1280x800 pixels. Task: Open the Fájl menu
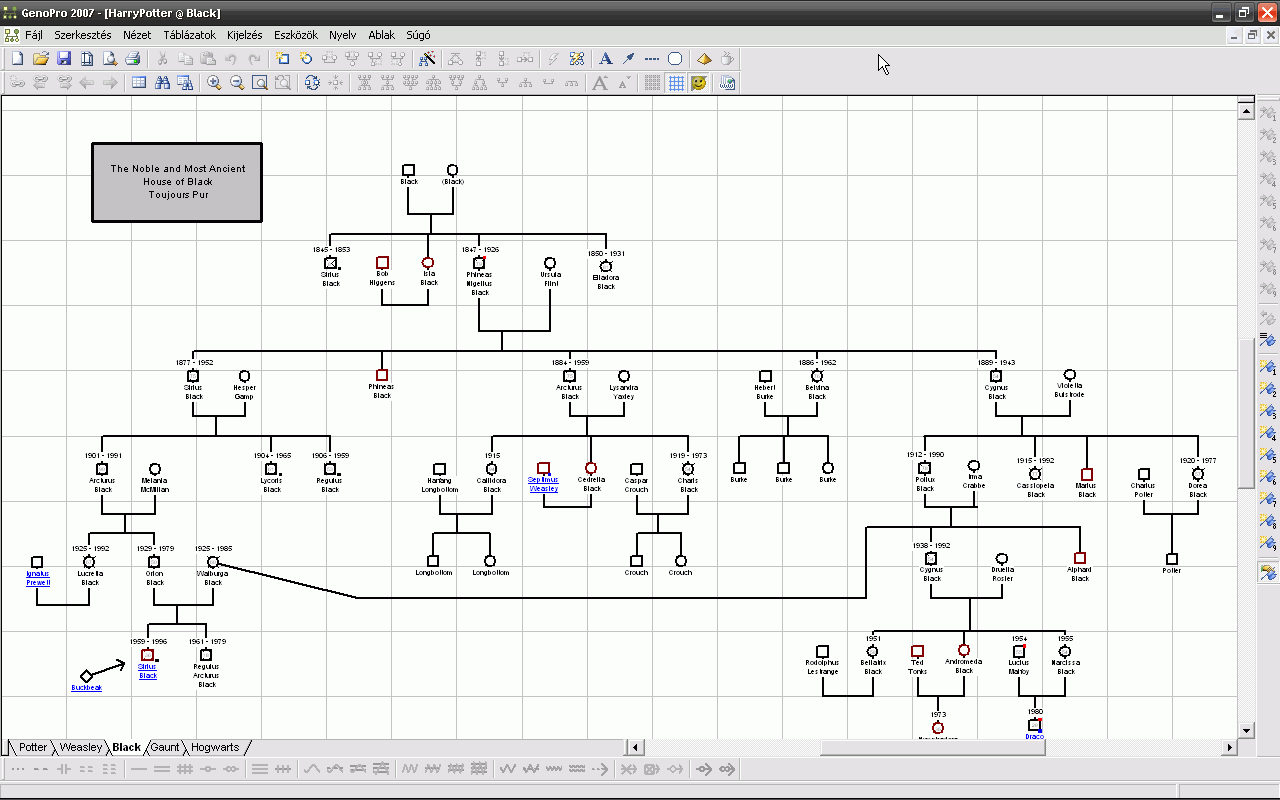33,35
